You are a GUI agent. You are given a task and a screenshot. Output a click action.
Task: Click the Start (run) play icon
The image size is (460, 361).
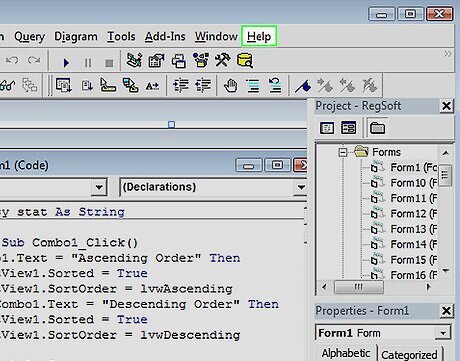pyautogui.click(x=66, y=62)
